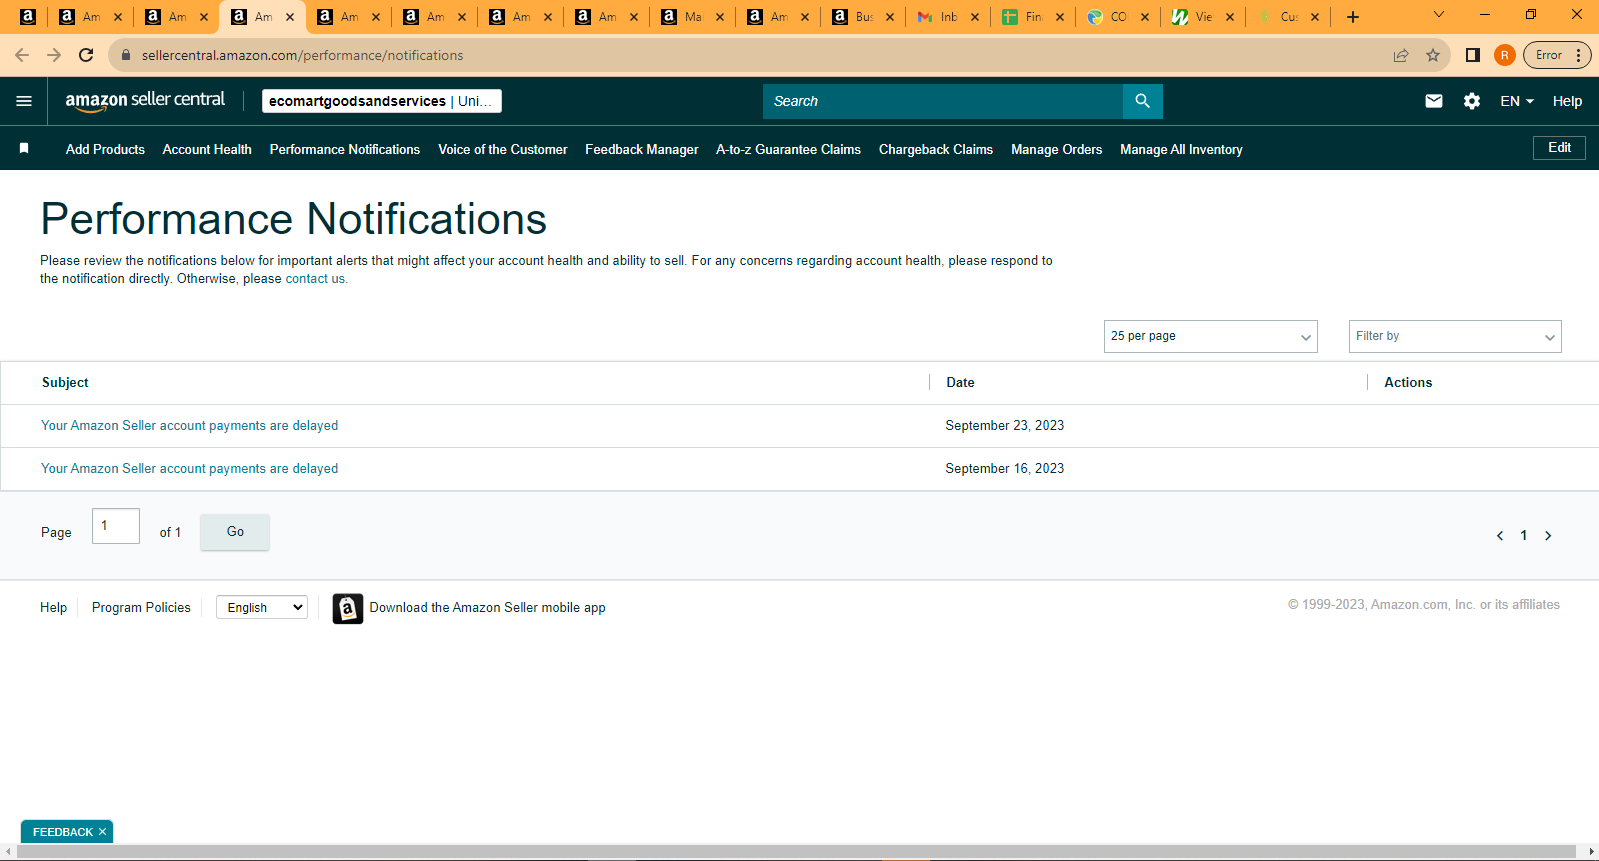Close the active Amazon tab
The image size is (1599, 861).
tap(290, 17)
